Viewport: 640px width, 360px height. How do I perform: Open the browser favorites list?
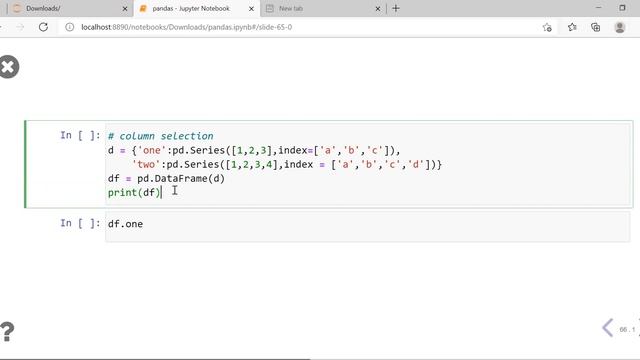tap(572, 27)
